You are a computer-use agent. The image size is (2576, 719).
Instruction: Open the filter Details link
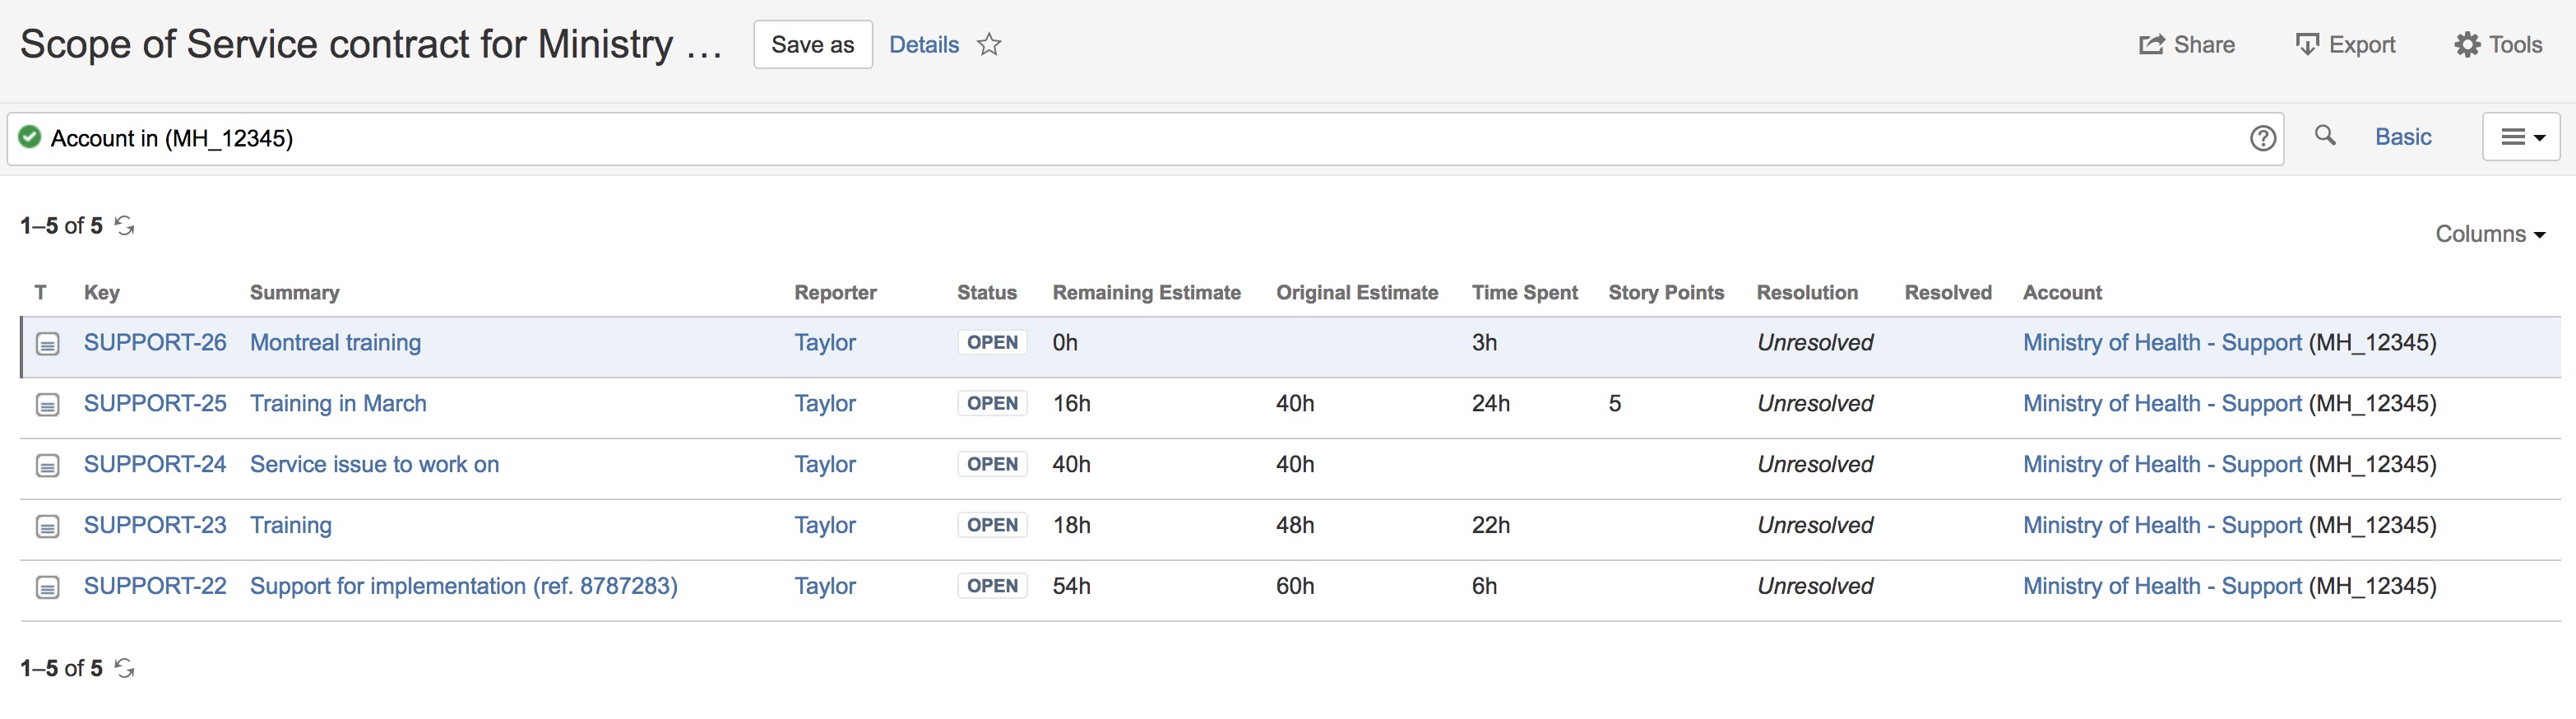pyautogui.click(x=923, y=45)
